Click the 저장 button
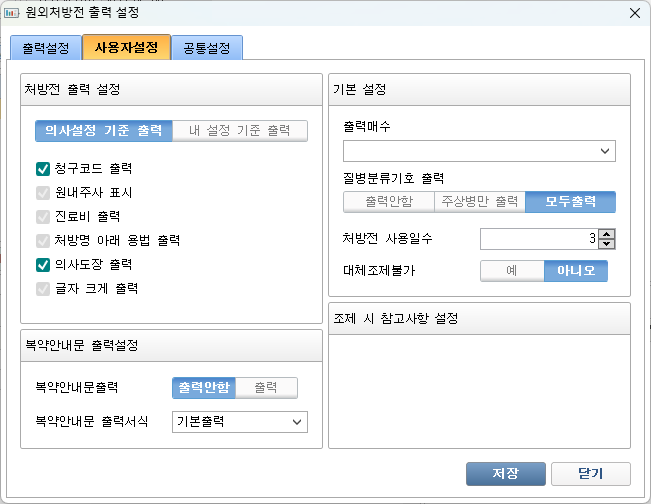651x504 pixels. pyautogui.click(x=505, y=473)
